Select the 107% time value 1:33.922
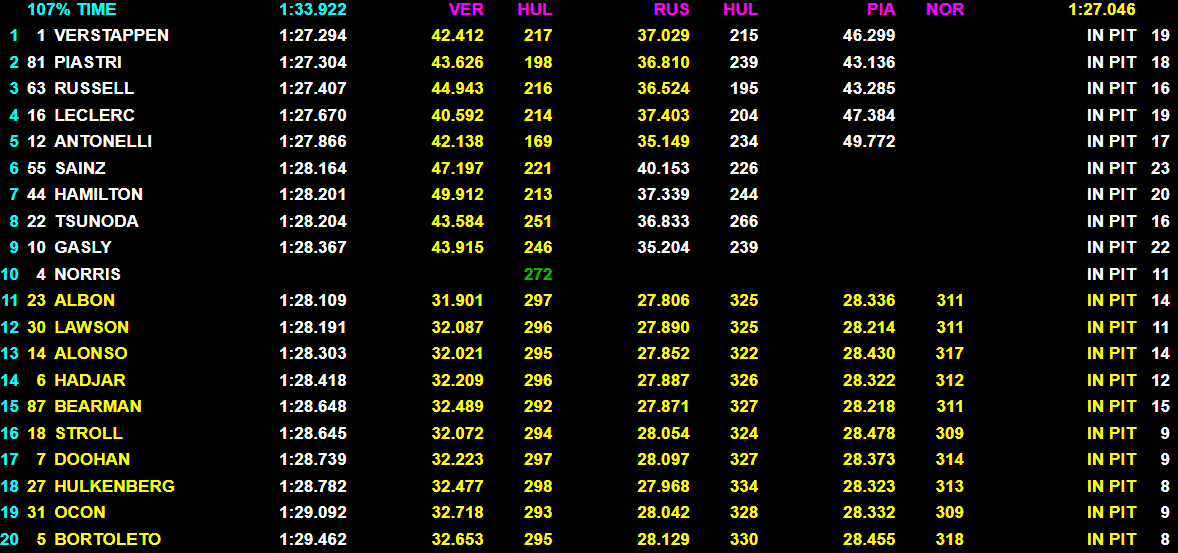 click(313, 10)
